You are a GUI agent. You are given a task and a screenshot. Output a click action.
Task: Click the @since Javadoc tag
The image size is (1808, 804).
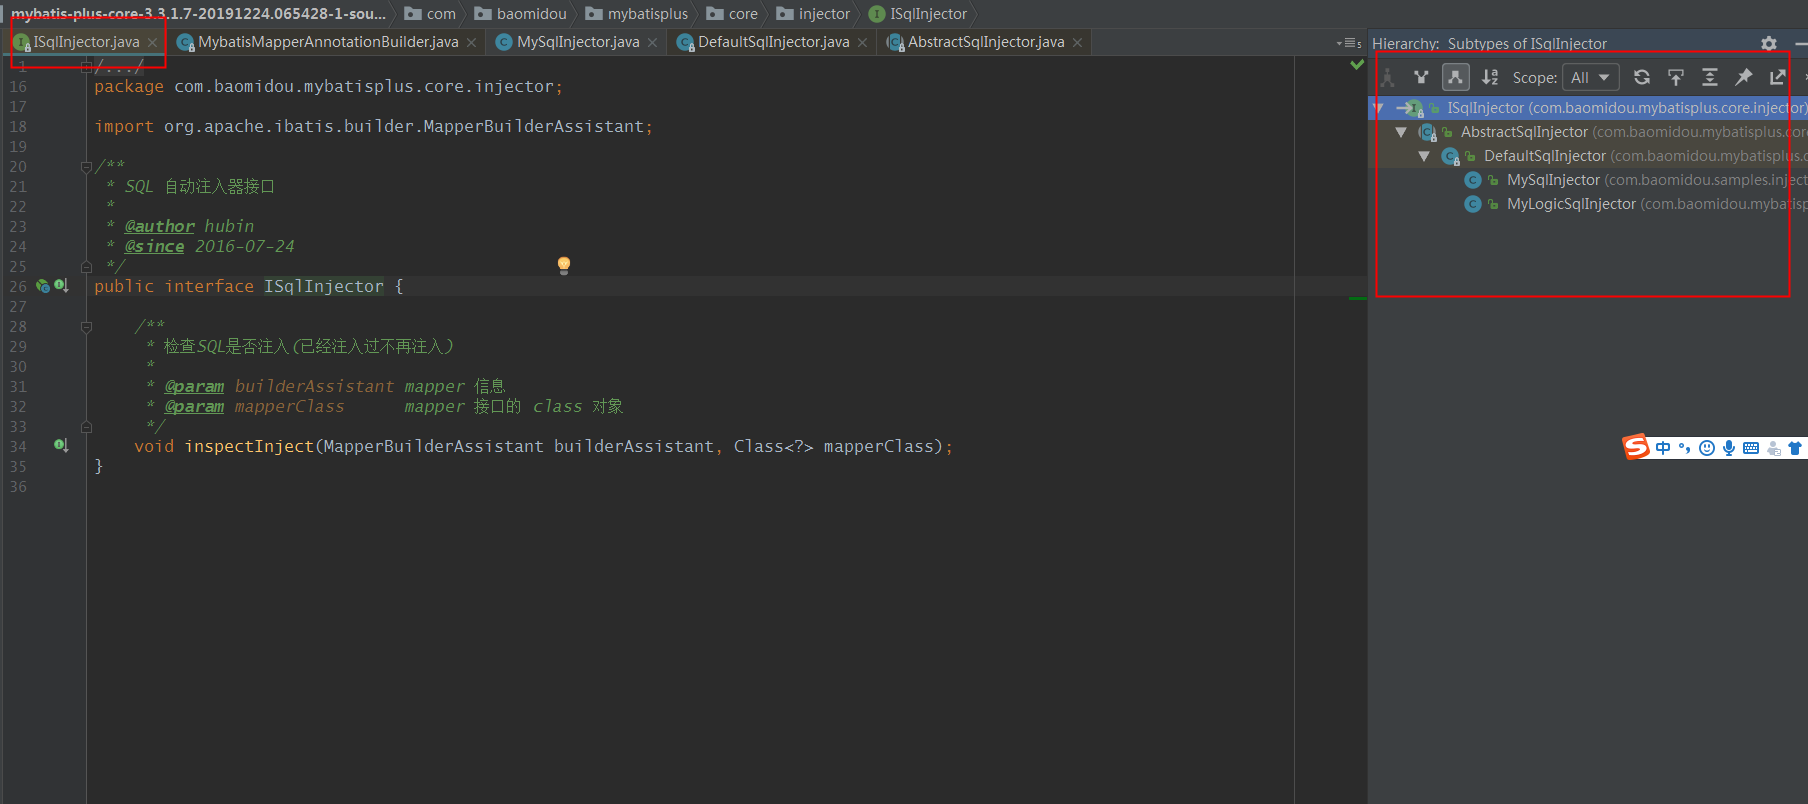point(155,246)
